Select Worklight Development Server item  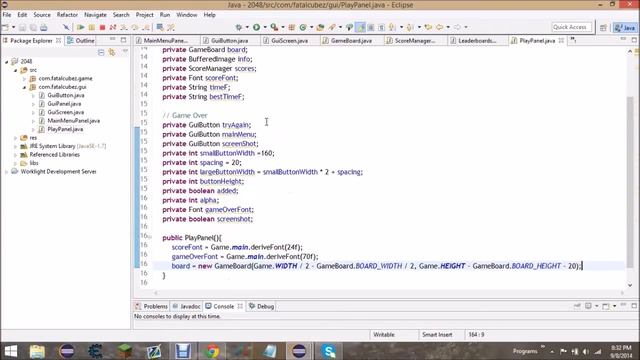point(58,171)
